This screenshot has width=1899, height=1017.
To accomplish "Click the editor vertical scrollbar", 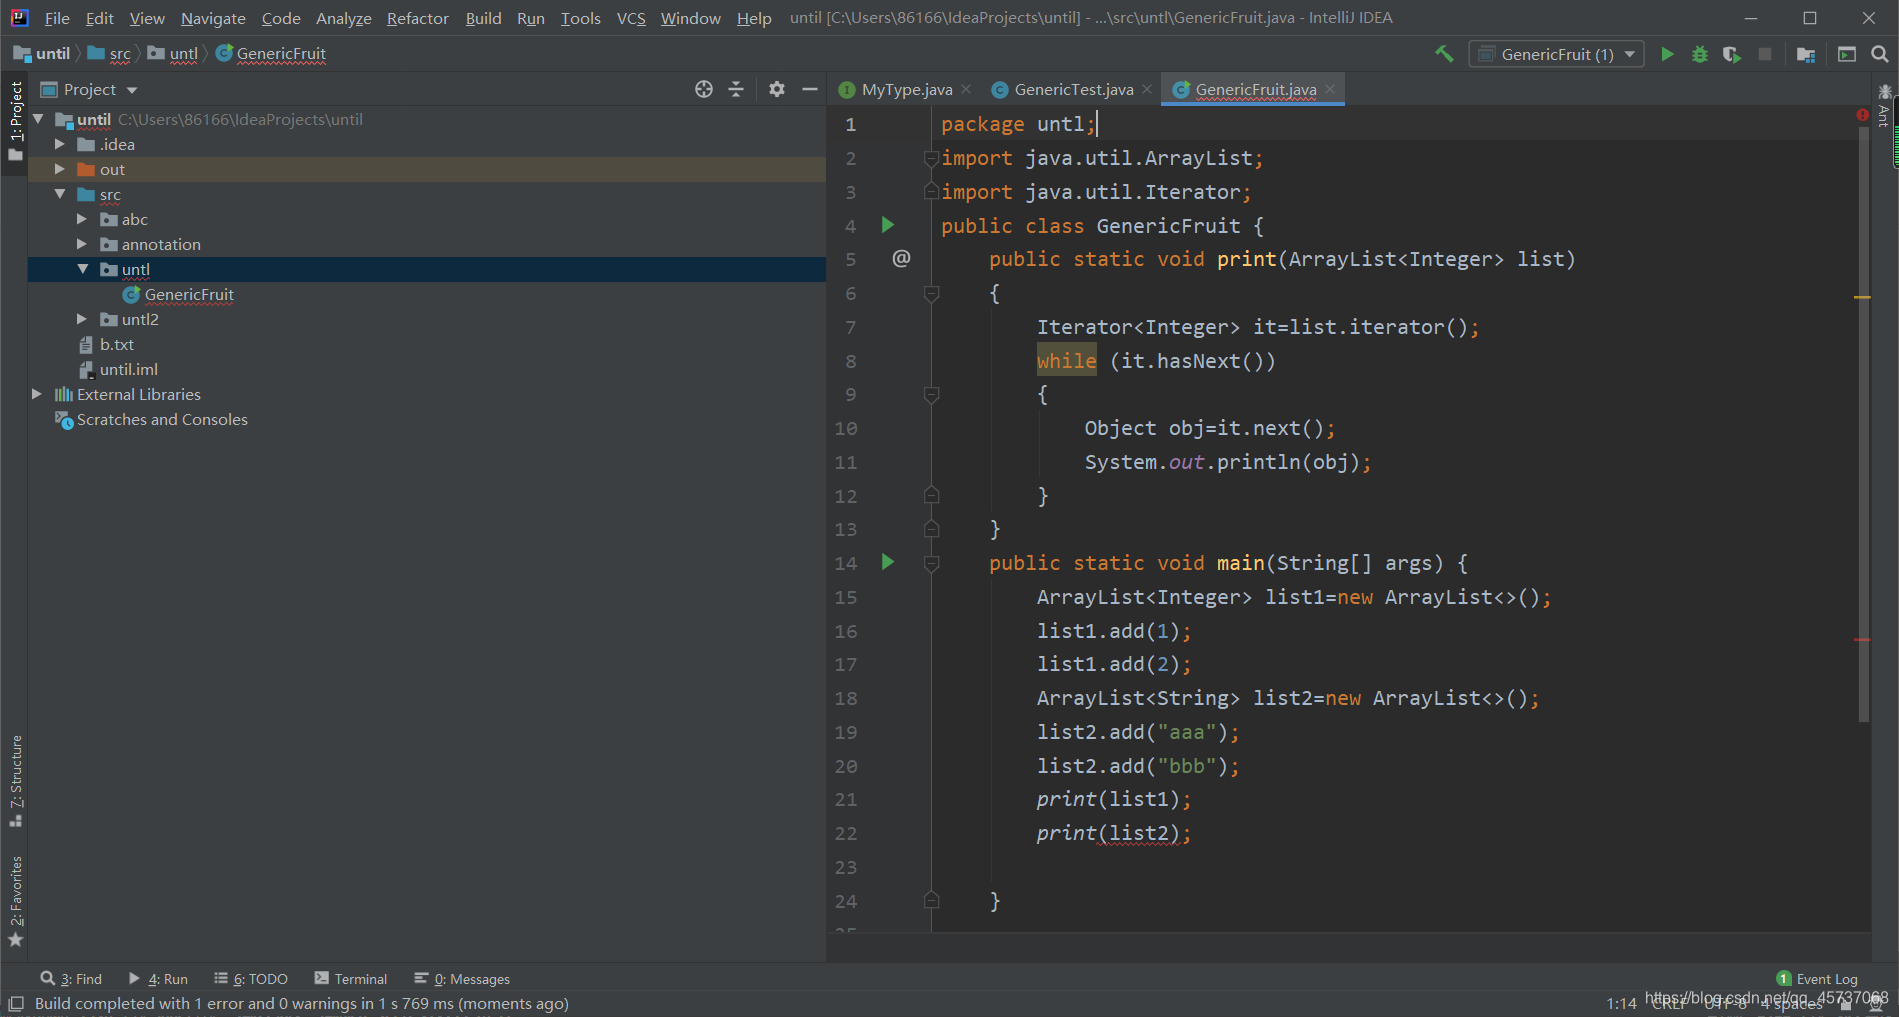I will tap(1863, 424).
